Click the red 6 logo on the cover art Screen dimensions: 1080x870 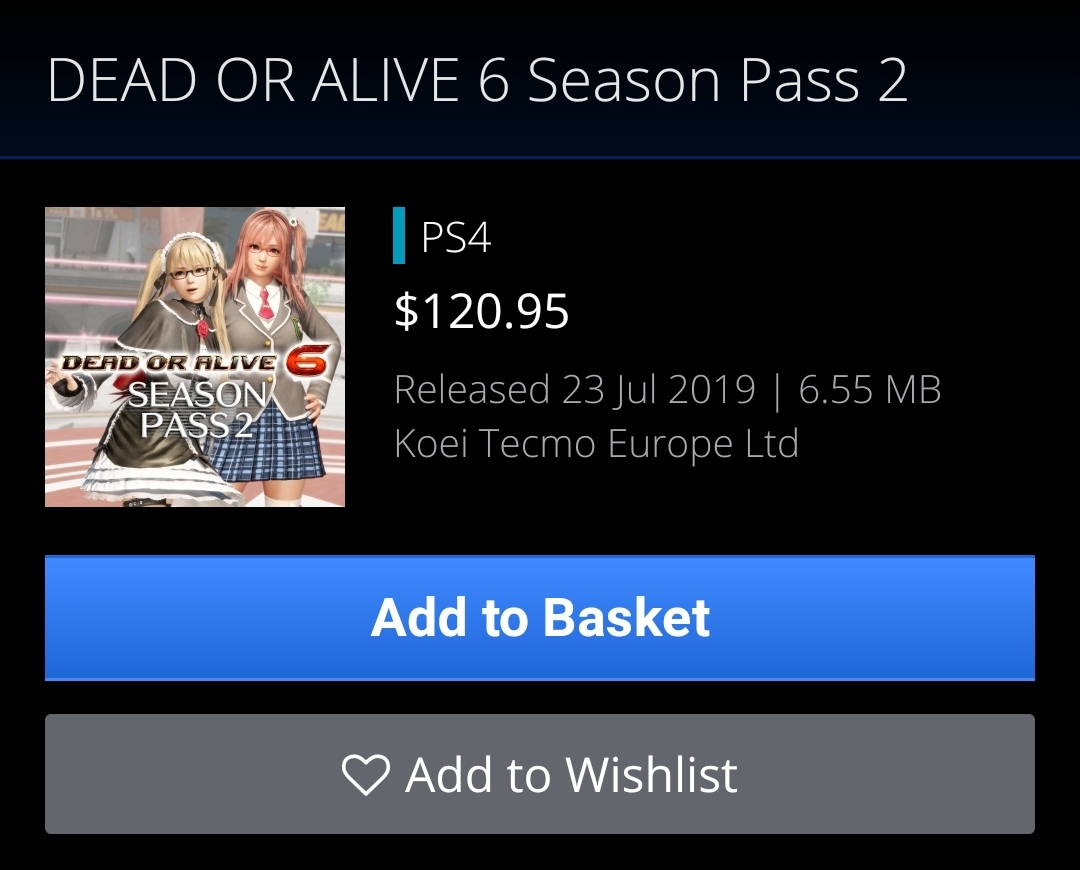[x=306, y=360]
